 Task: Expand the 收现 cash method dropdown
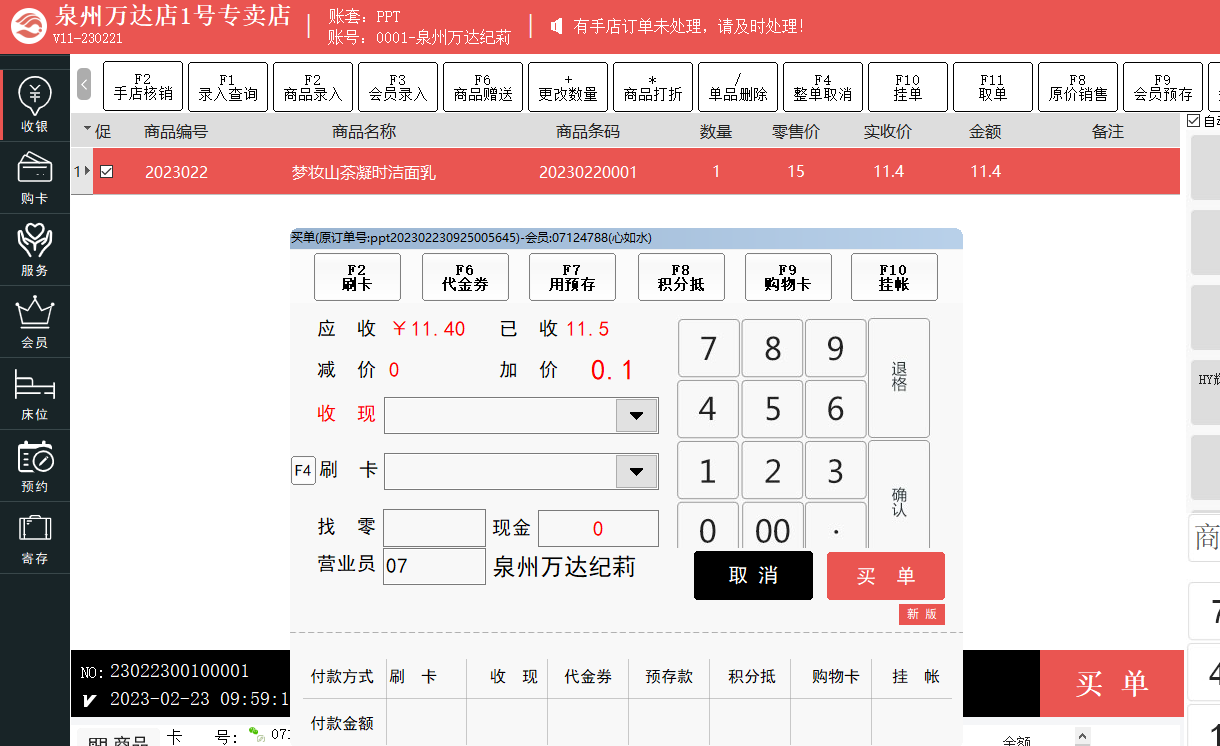click(x=636, y=415)
